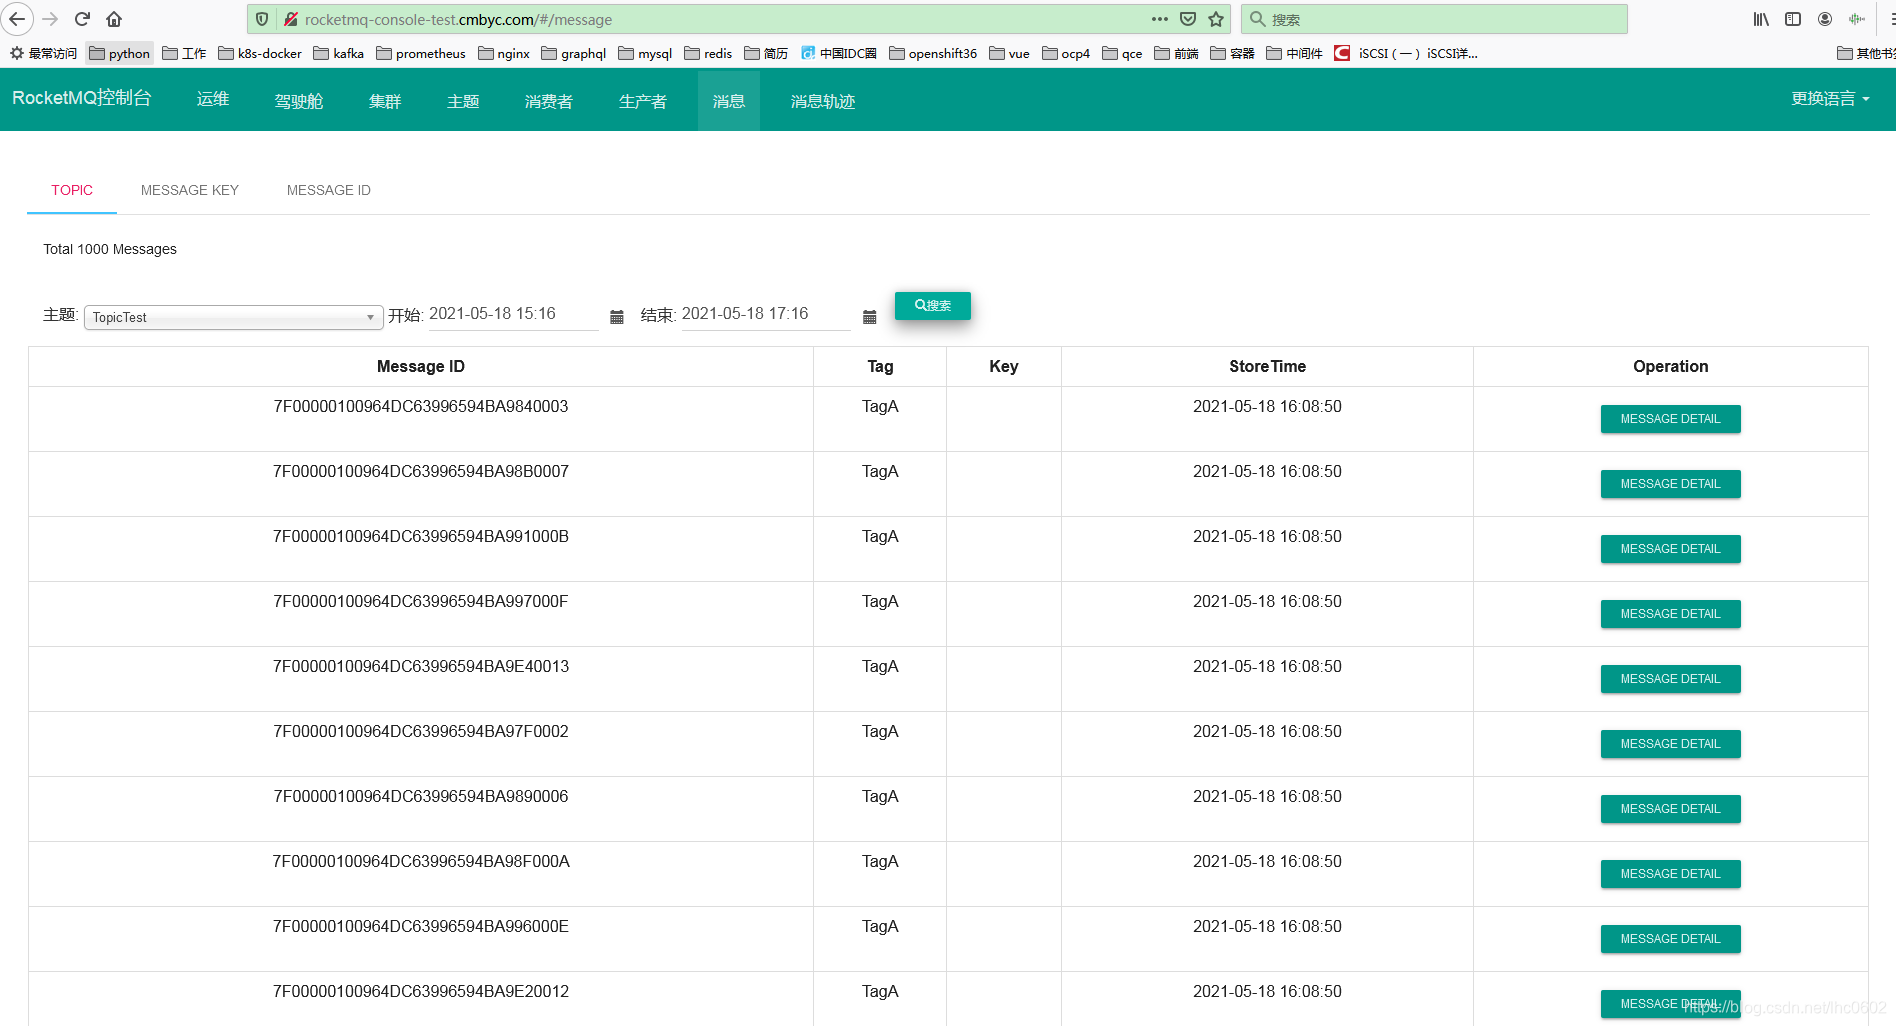Open the openshift36 bookmarks folder

point(933,53)
